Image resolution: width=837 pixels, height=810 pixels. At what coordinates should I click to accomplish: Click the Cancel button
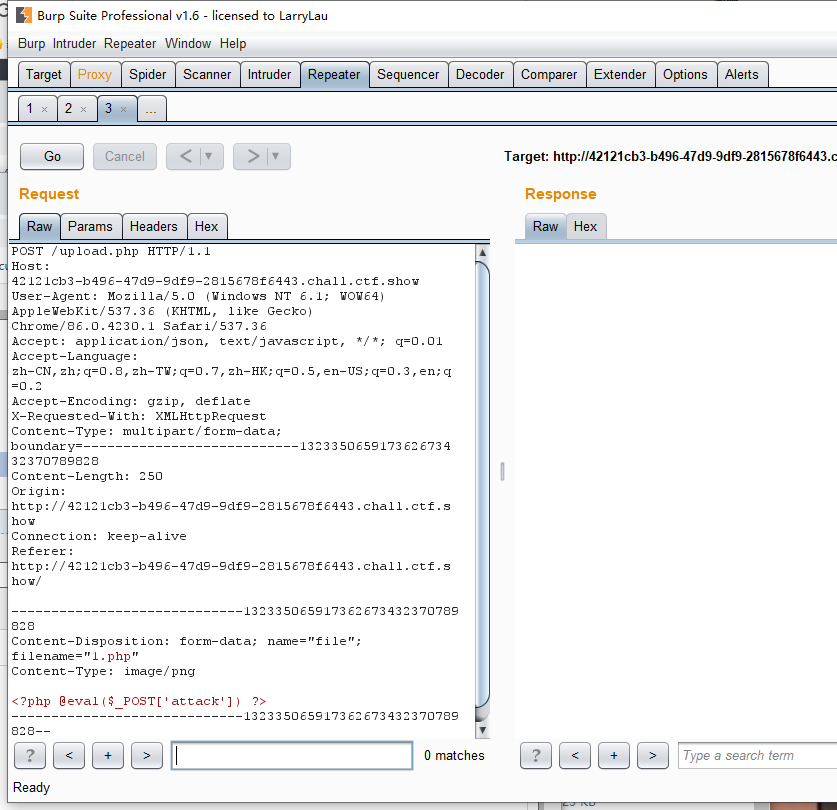point(125,156)
